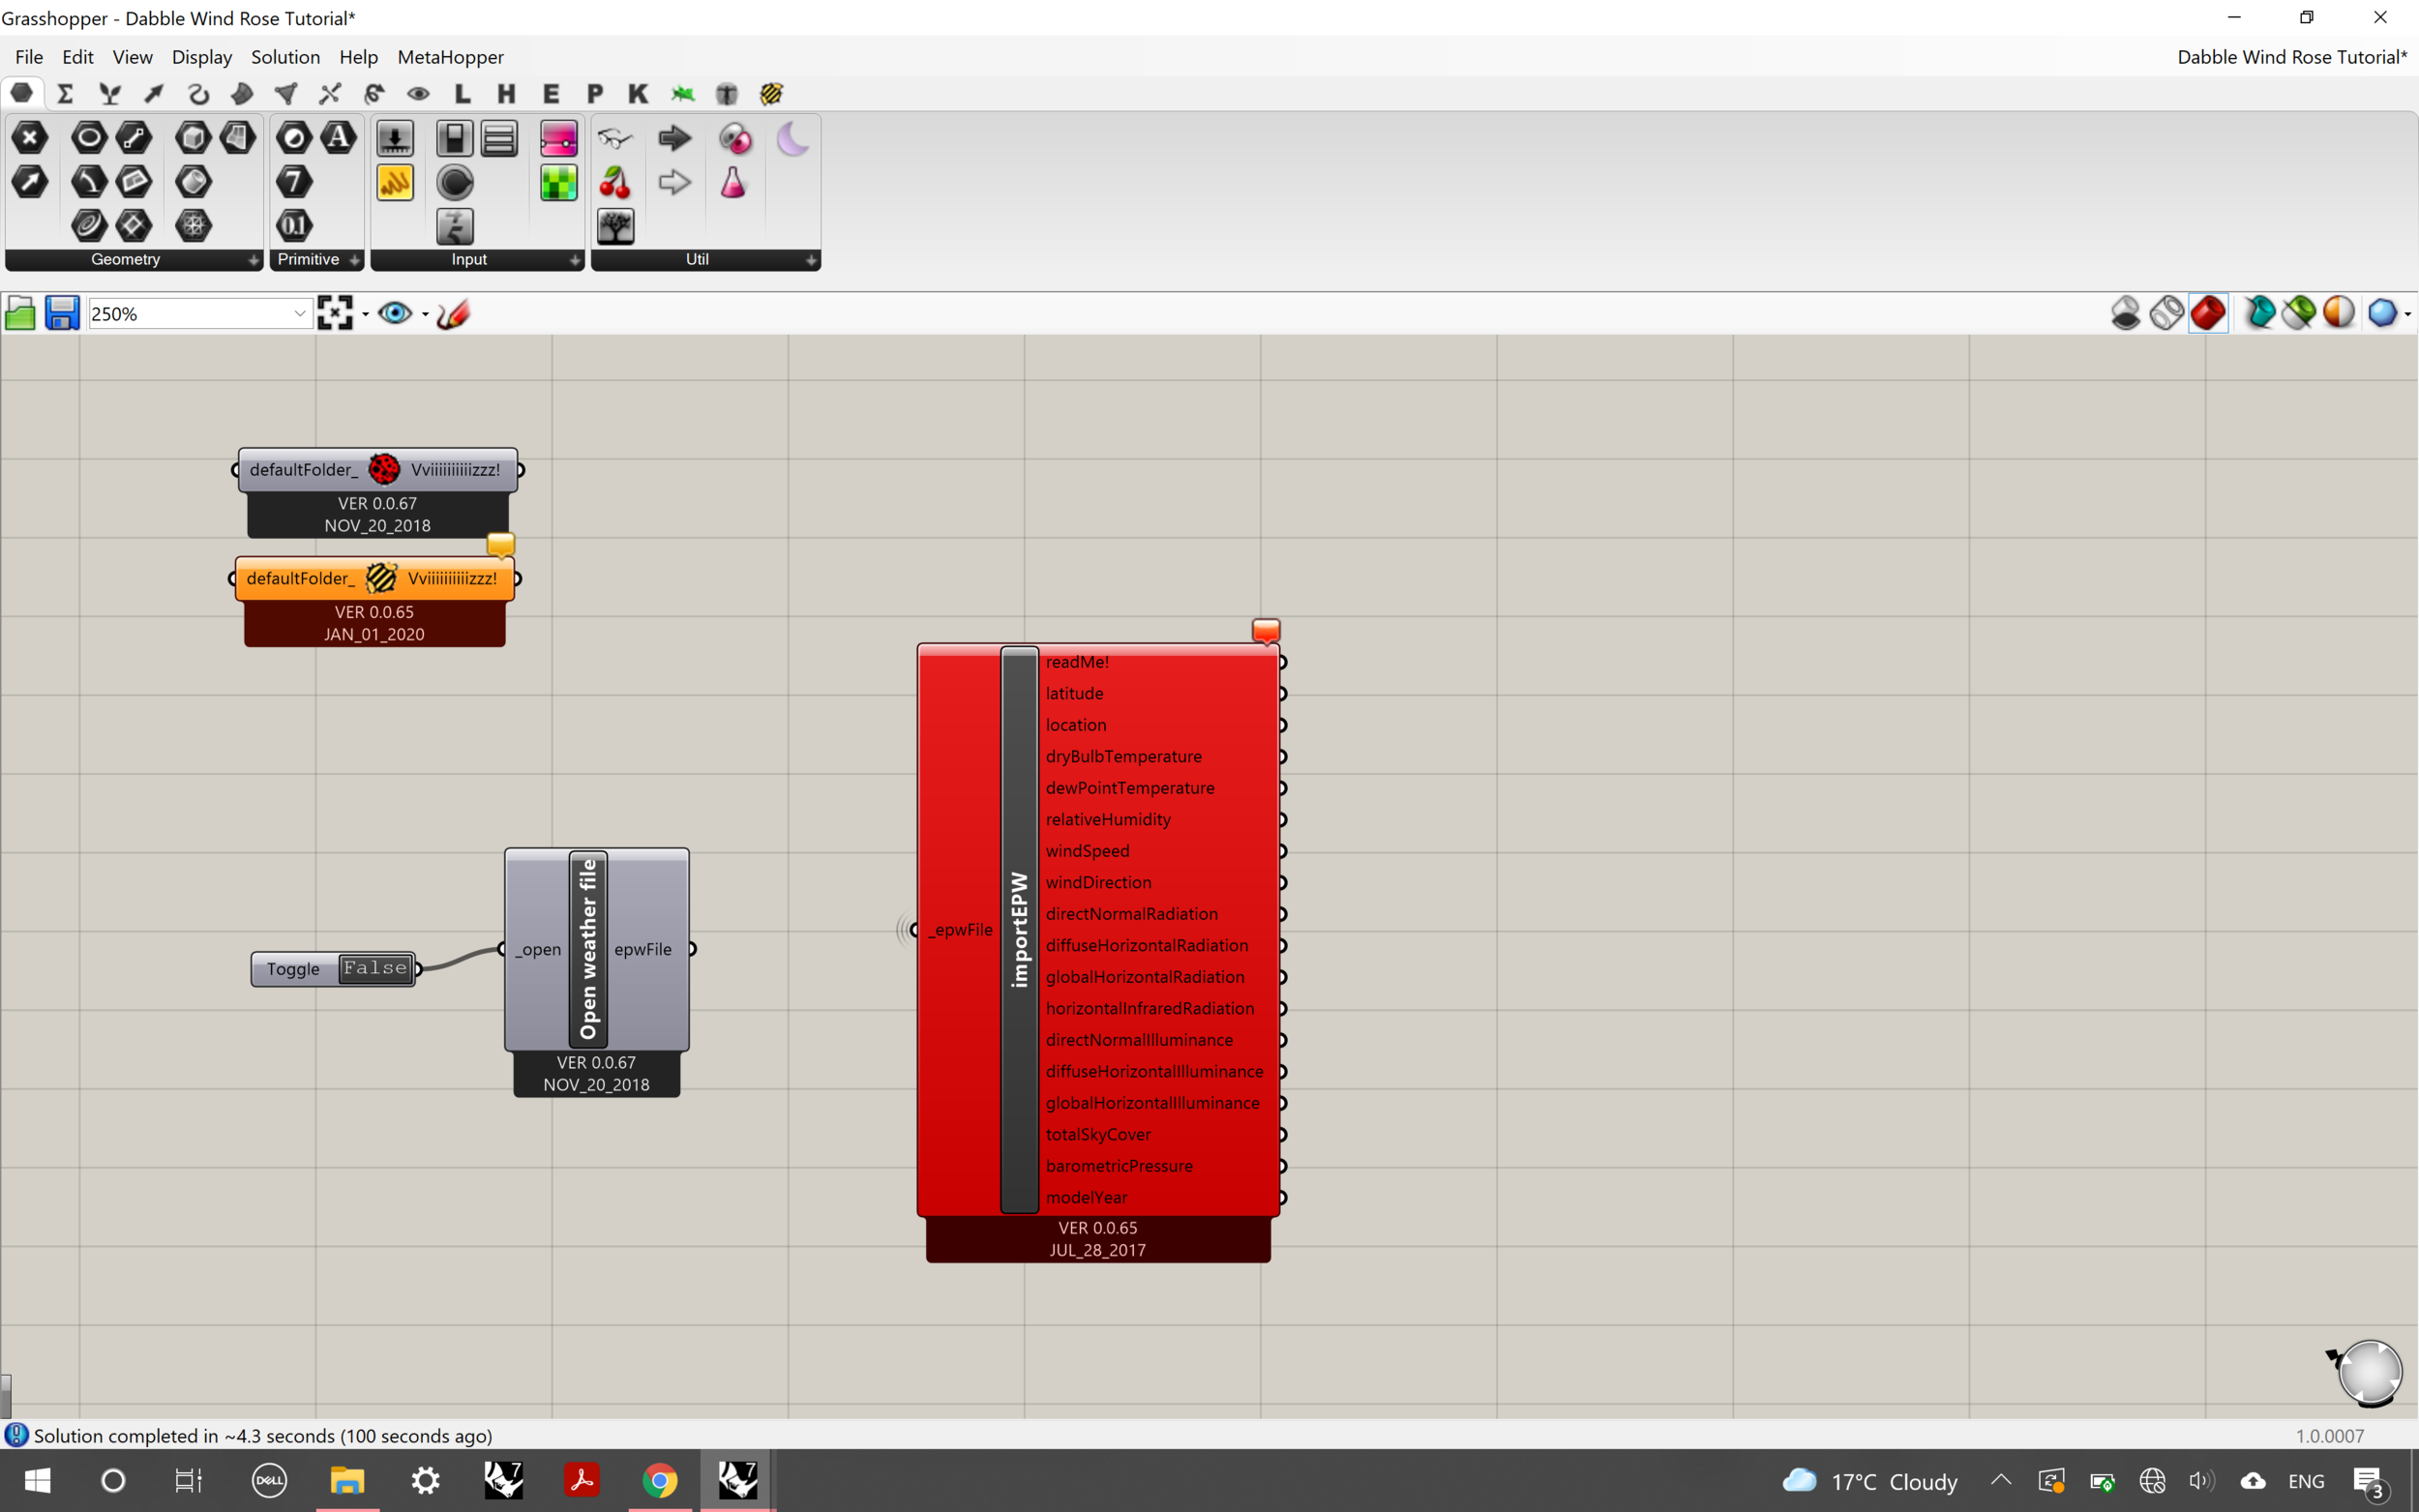Click the Open file green folder icon
This screenshot has width=2419, height=1512.
point(20,313)
